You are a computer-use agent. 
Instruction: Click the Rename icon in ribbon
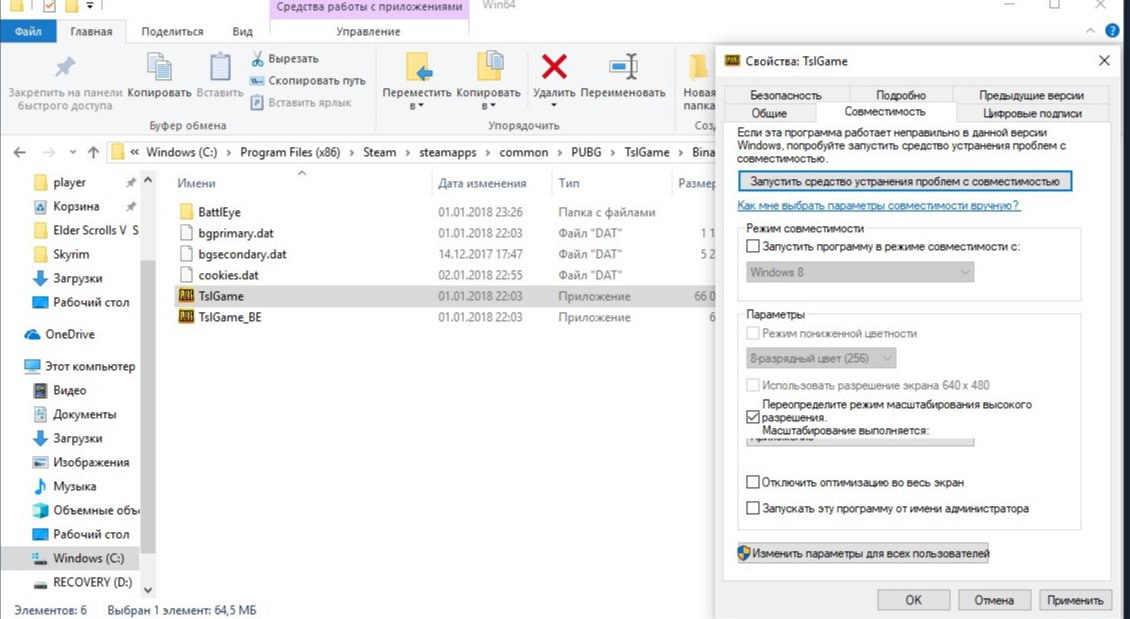(623, 67)
